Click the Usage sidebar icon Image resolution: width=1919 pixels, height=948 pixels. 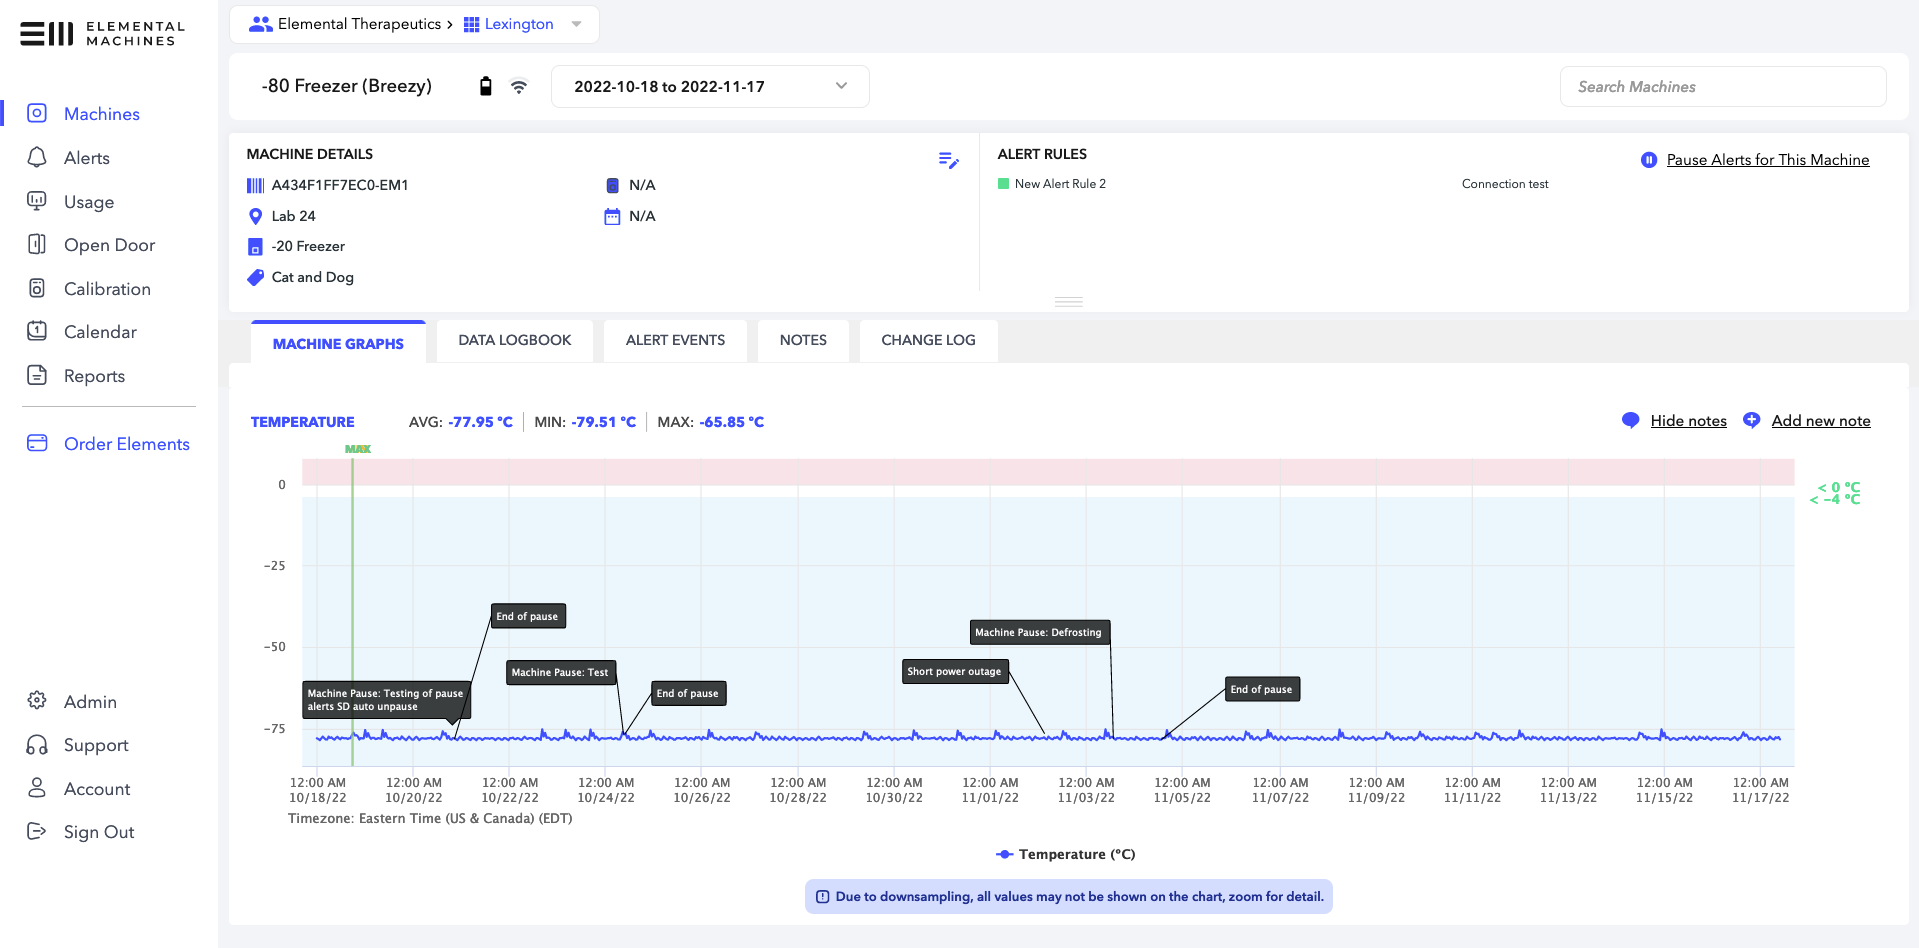click(37, 201)
